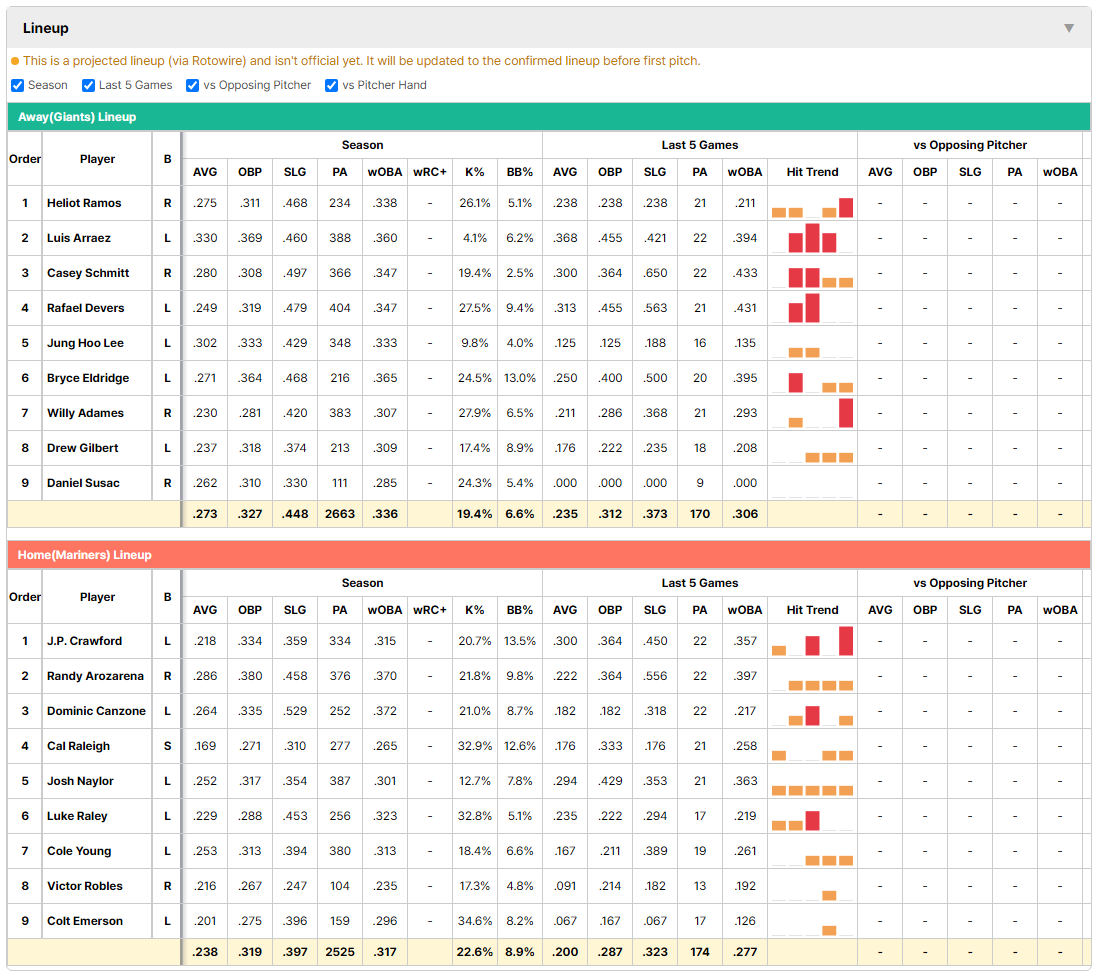Click the orange projected lineup notice dot

coord(15,61)
